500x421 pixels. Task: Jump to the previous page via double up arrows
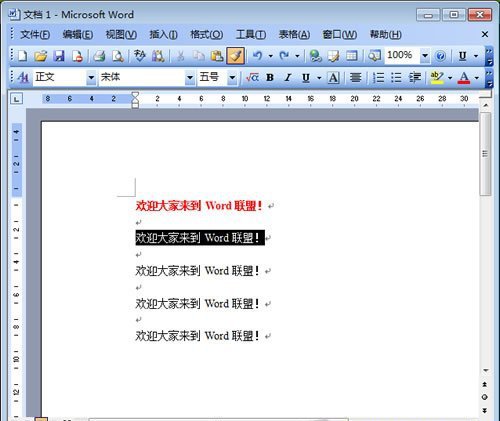pos(485,384)
